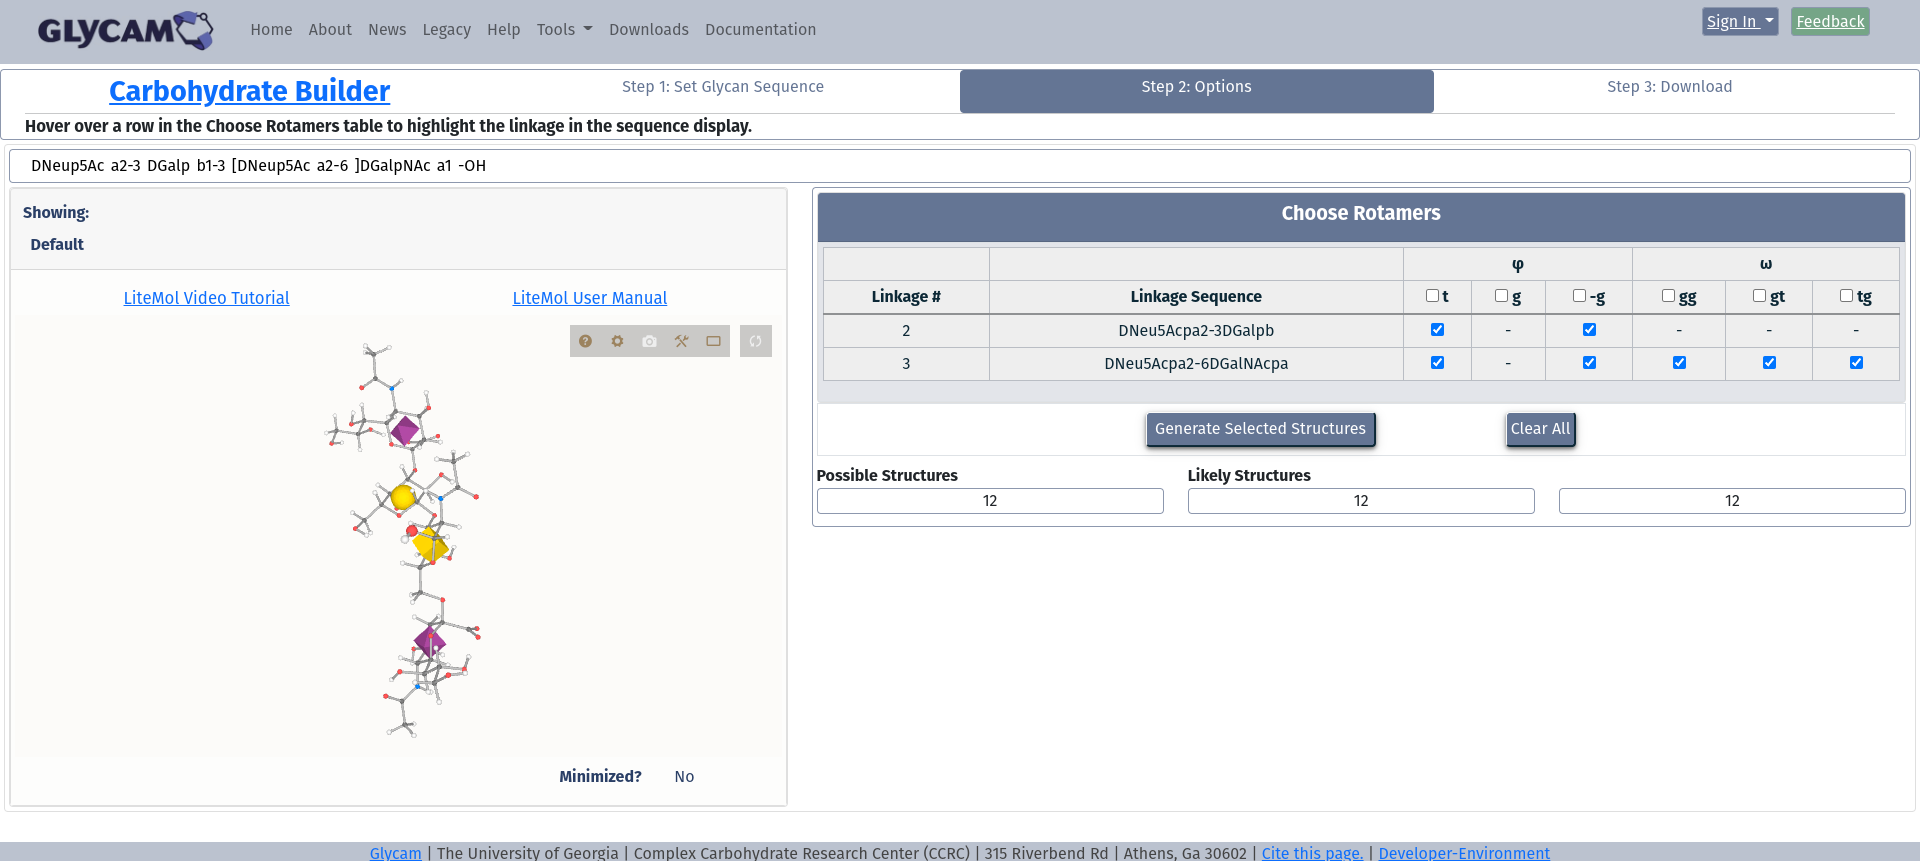Toggle the ω tg column header checkbox
1920x861 pixels.
1846,296
